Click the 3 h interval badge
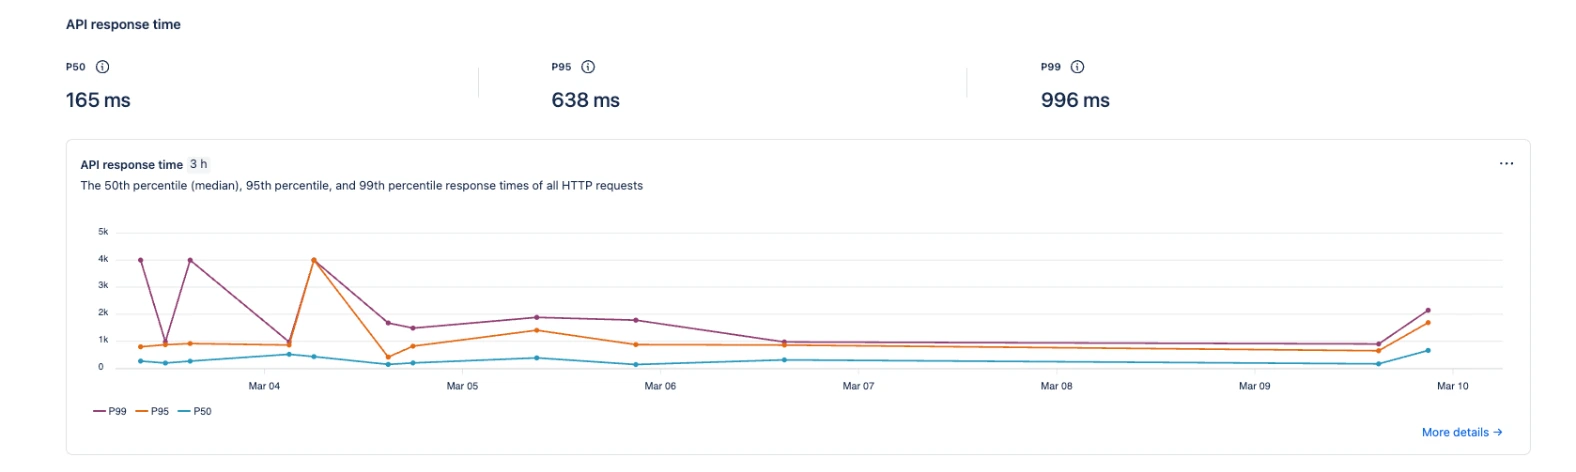 pyautogui.click(x=198, y=164)
